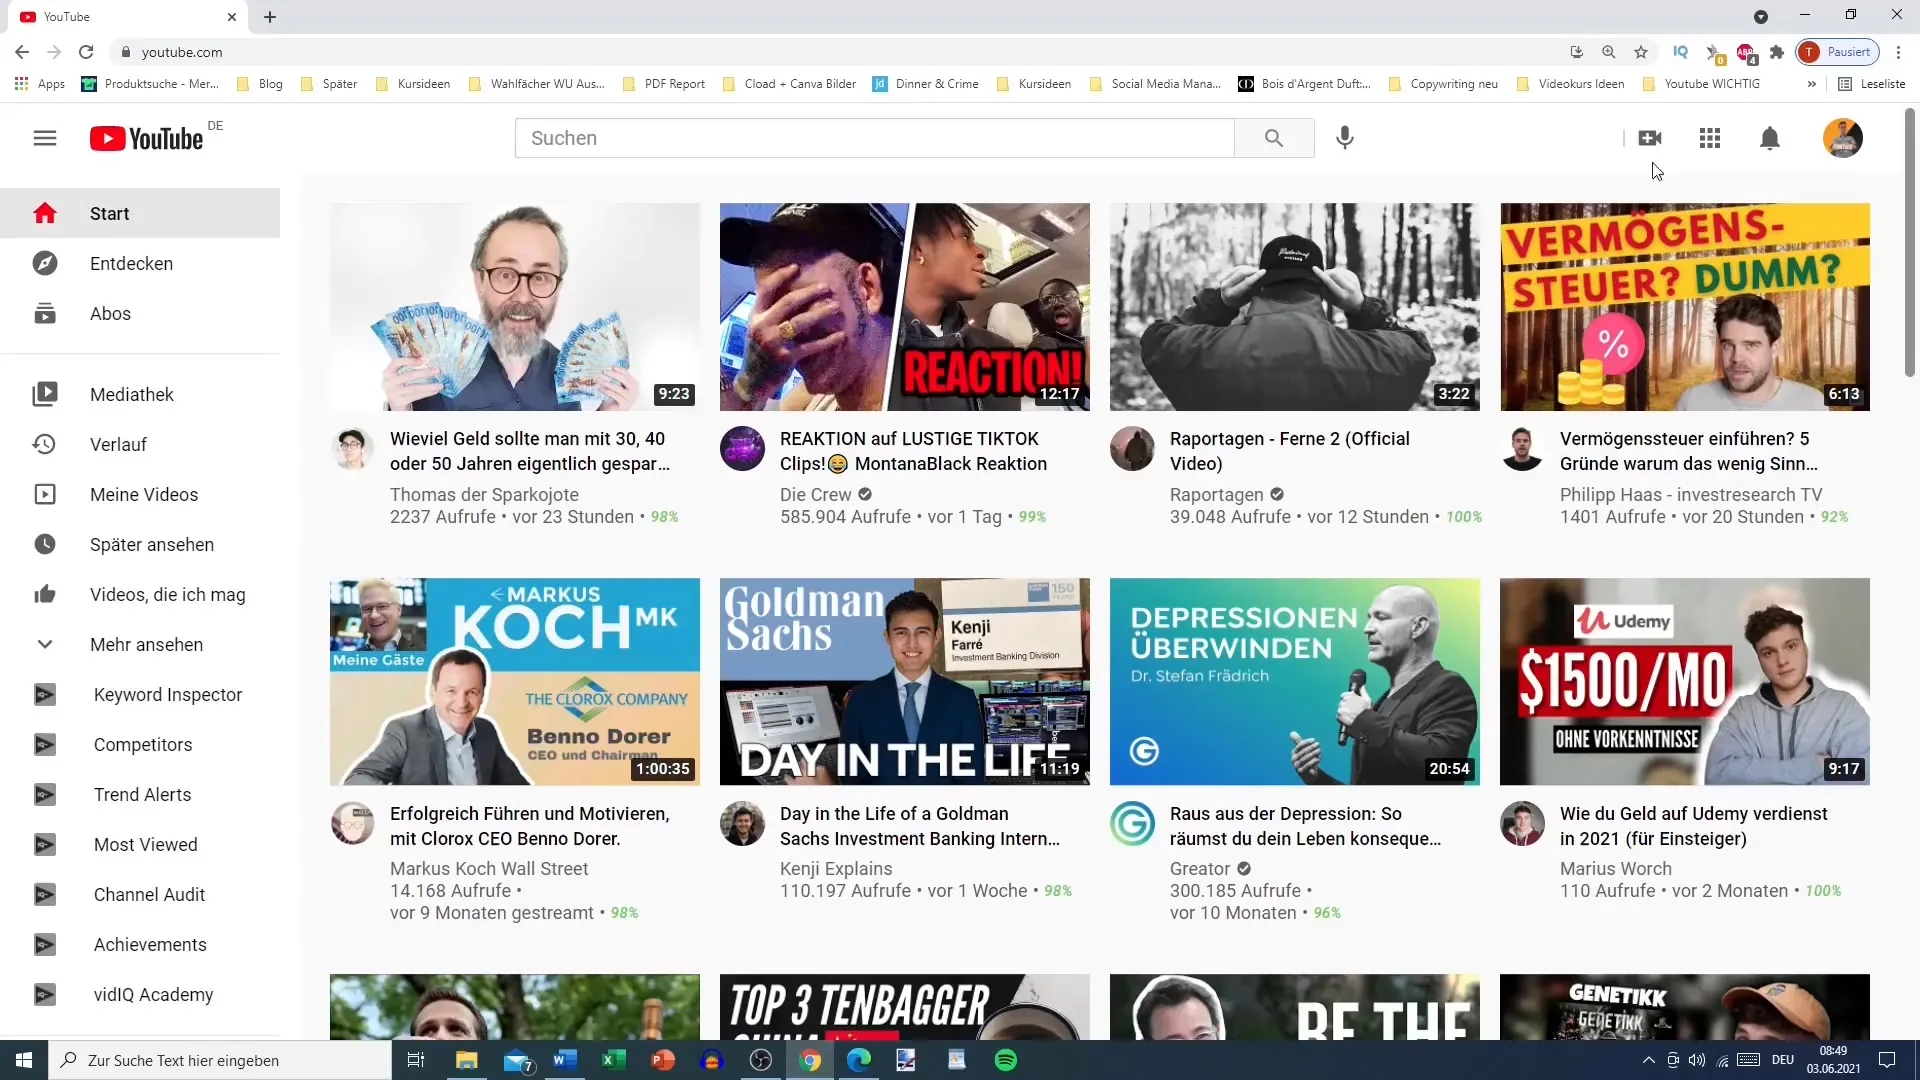Click the youtube.com address bar
Viewport: 1920px width, 1080px height.
pyautogui.click(x=840, y=52)
